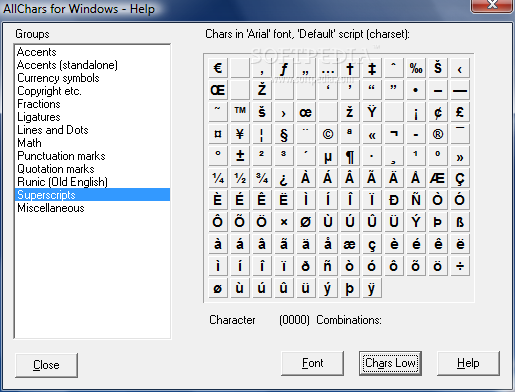
Task: Choose the per mille ‰ character
Action: pyautogui.click(x=416, y=68)
